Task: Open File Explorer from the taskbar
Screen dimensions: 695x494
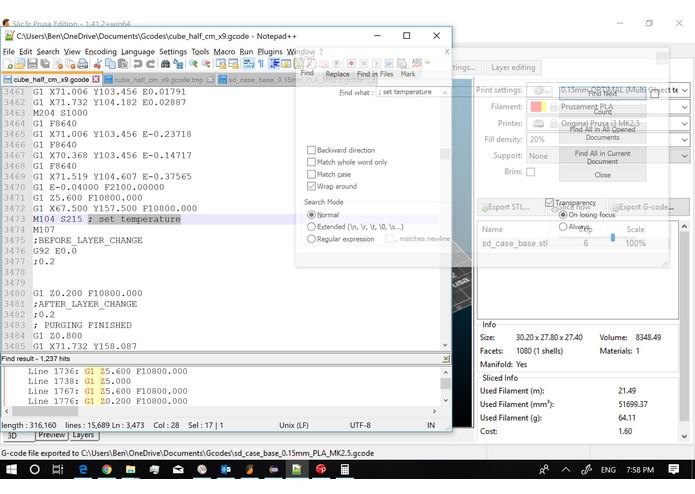Action: [130, 470]
